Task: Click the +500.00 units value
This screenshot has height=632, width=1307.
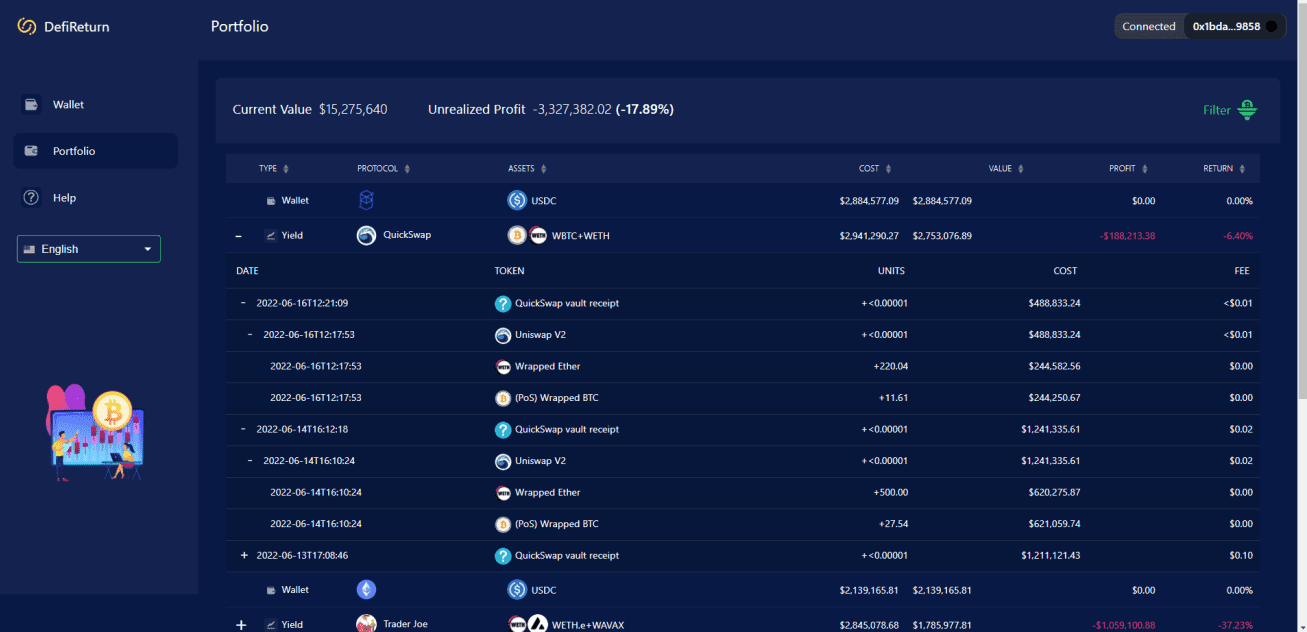Action: tap(890, 492)
